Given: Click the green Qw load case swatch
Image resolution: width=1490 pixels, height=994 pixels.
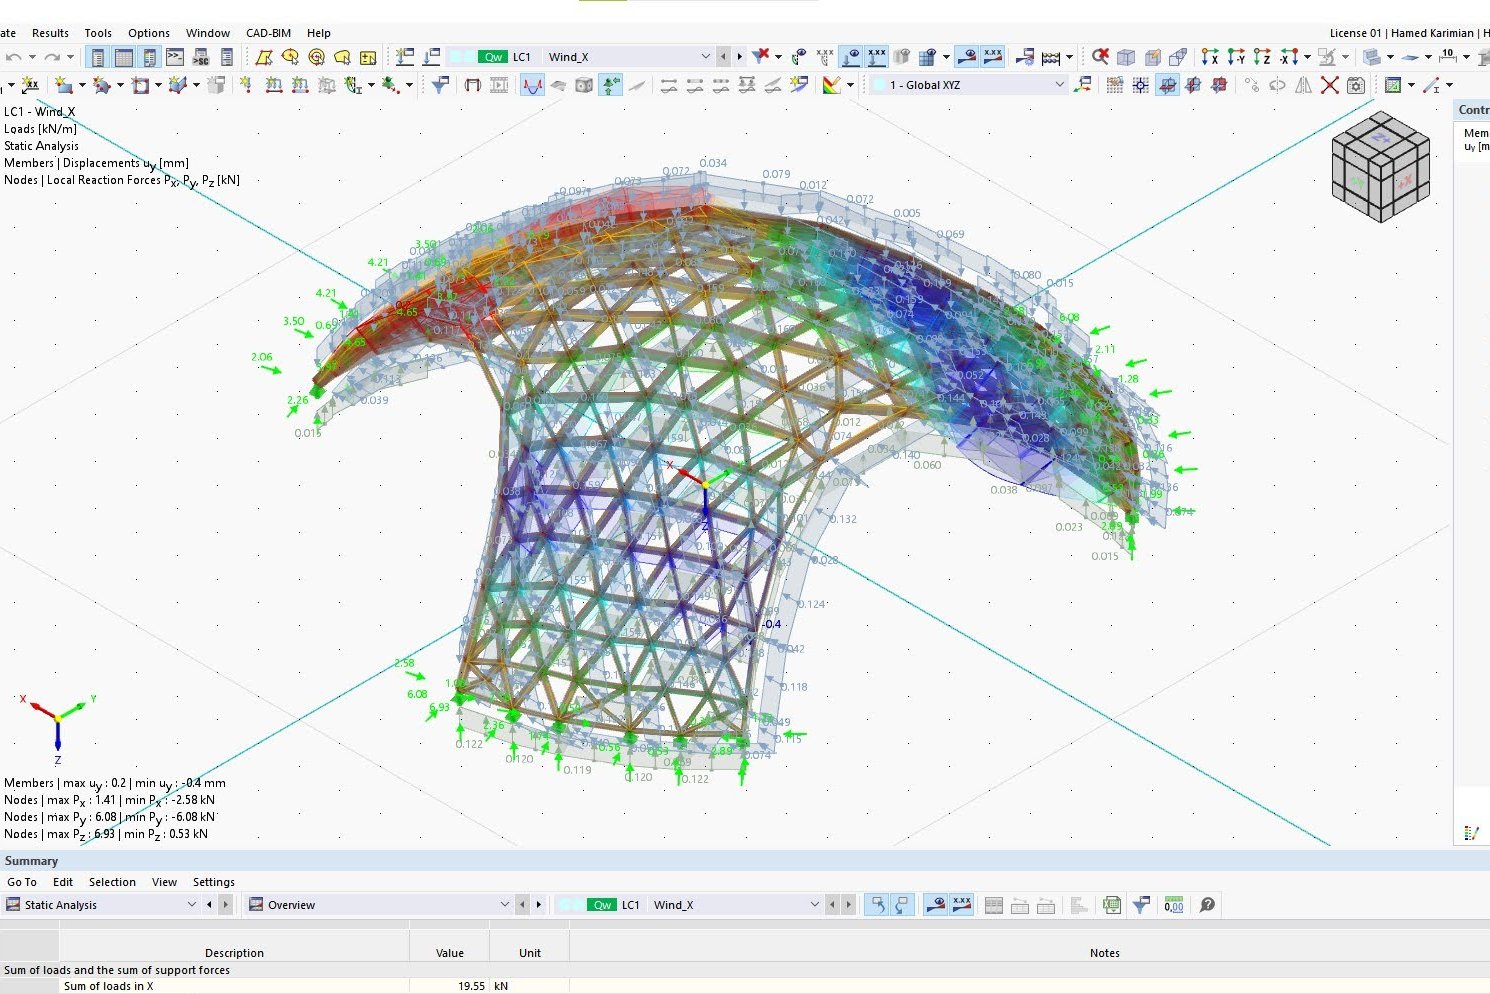Looking at the screenshot, I should point(493,57).
